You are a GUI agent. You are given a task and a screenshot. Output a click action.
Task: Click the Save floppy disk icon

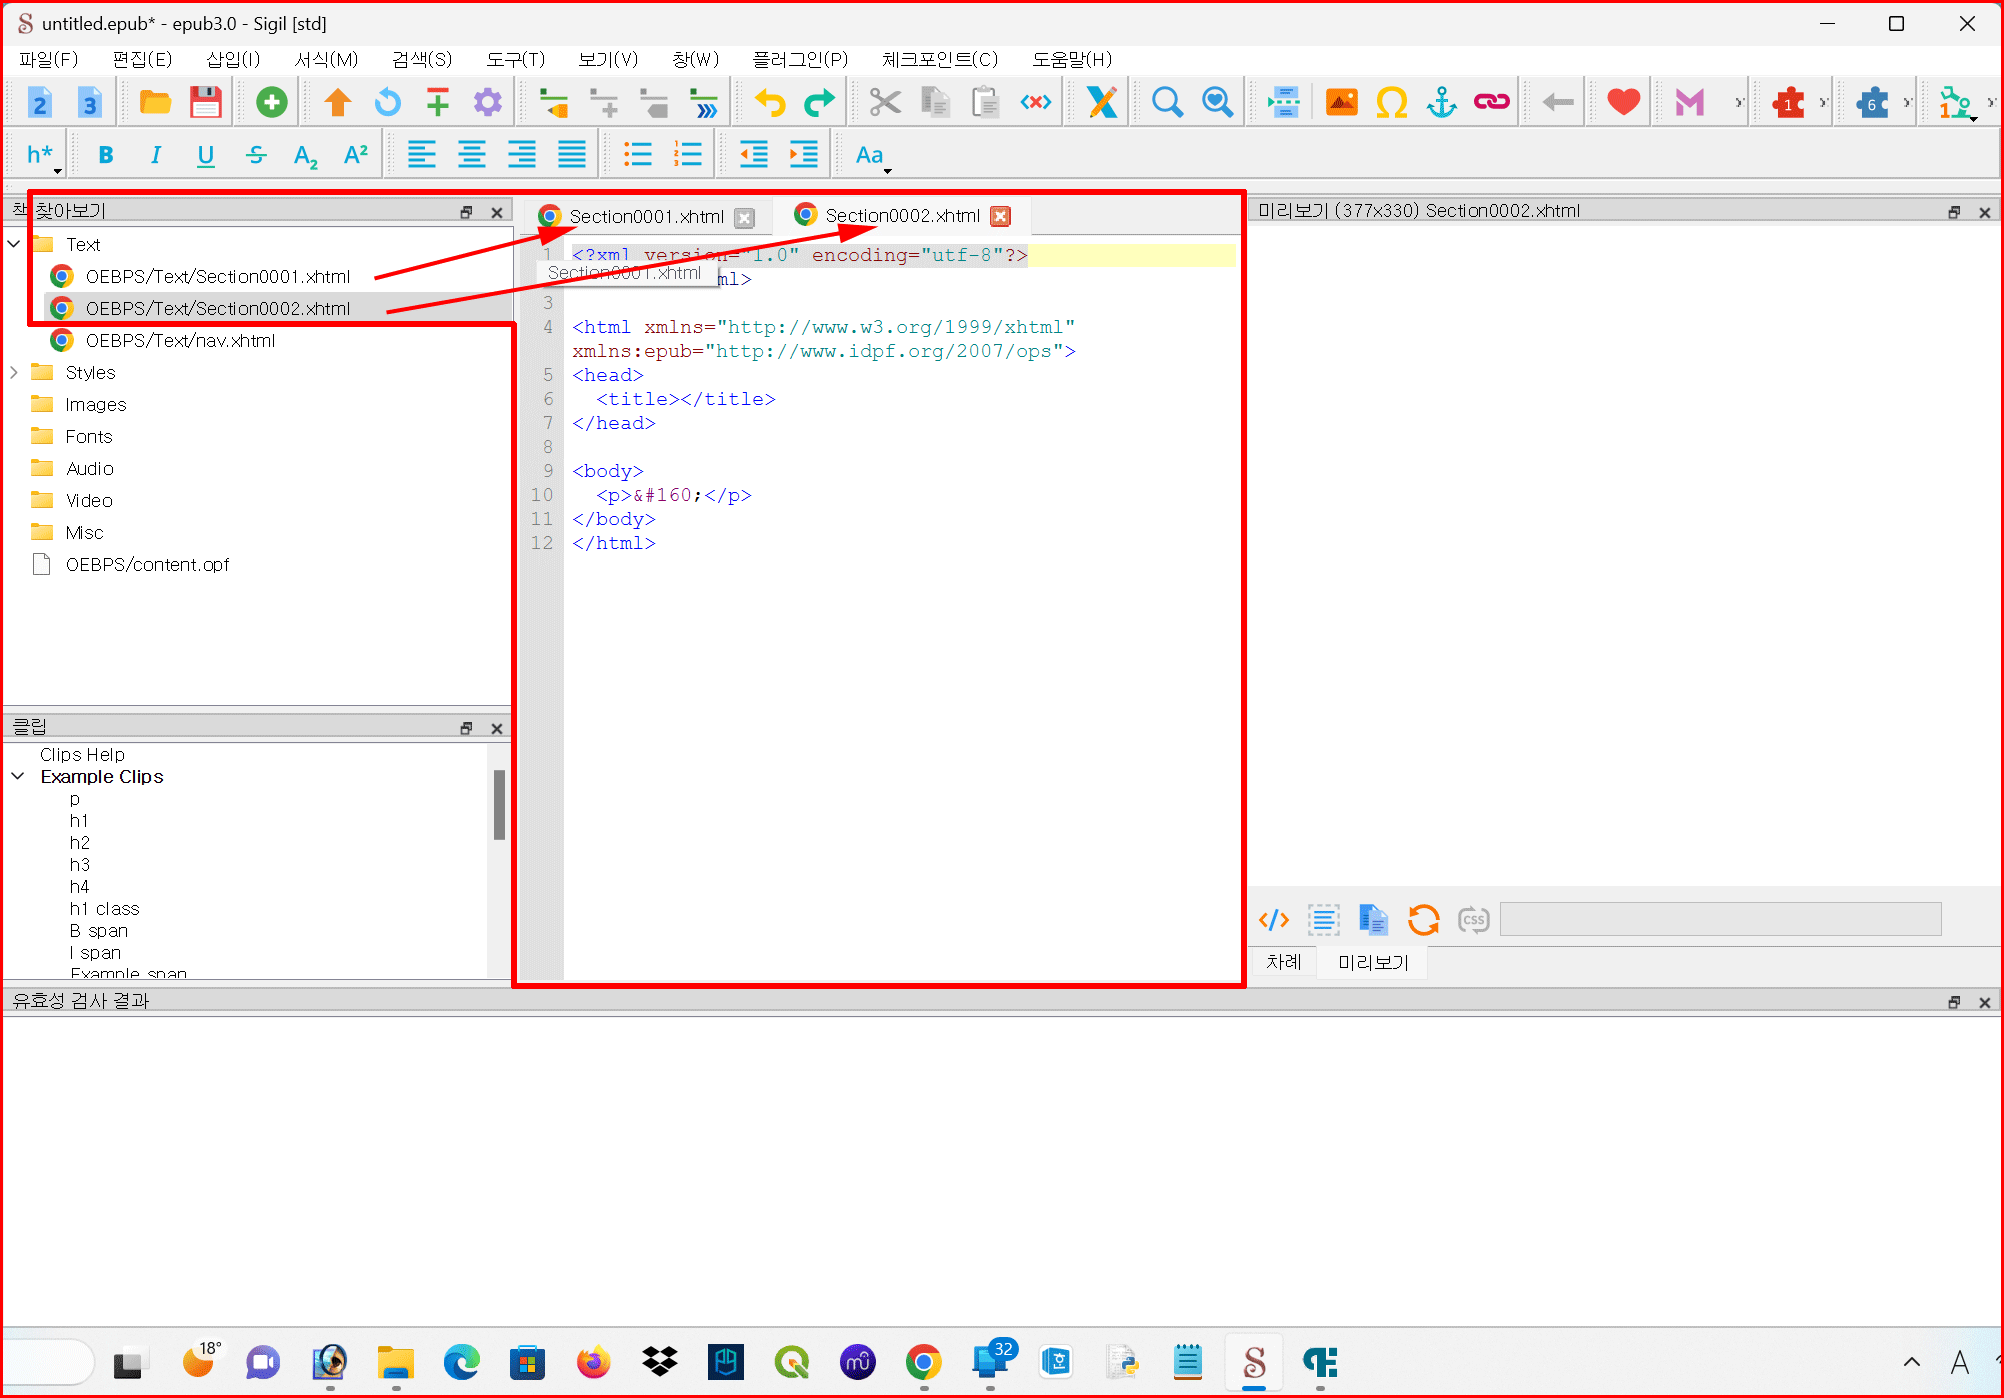coord(206,102)
